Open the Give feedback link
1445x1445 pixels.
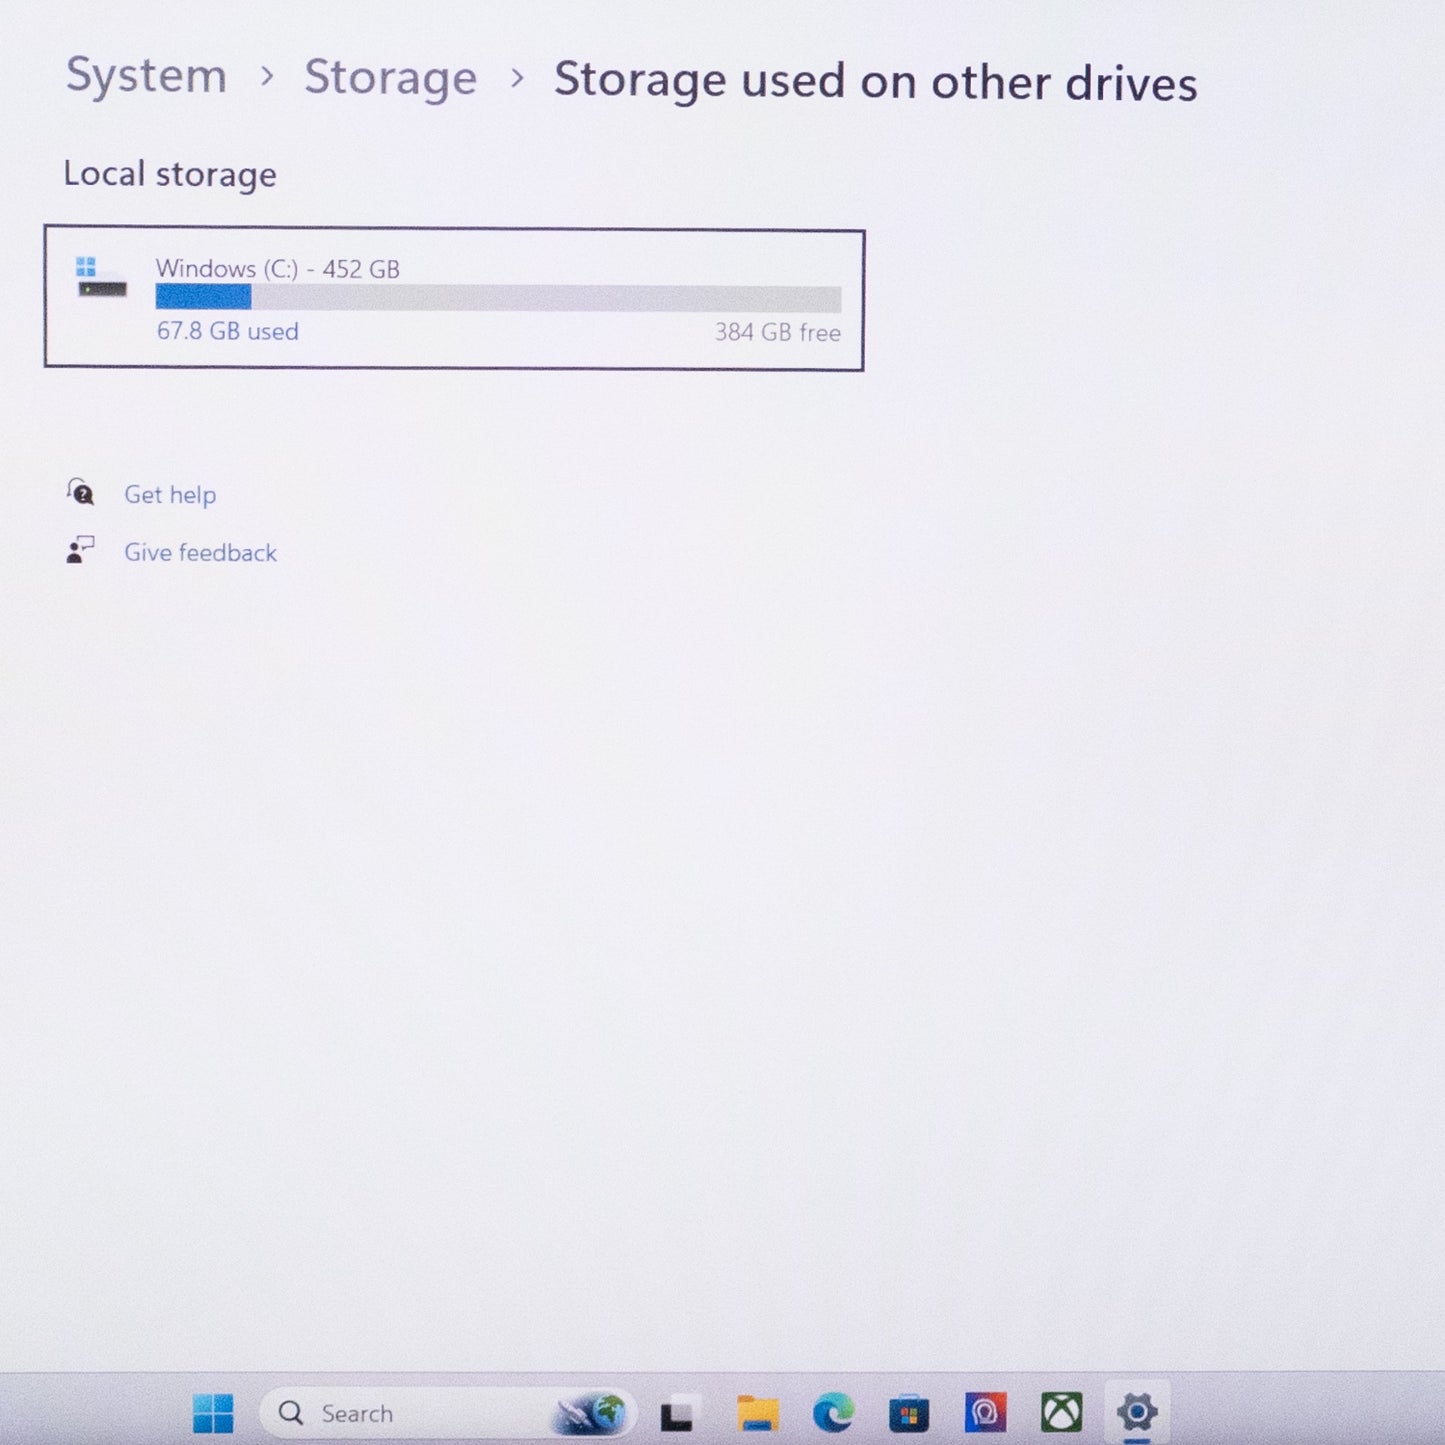coord(200,553)
